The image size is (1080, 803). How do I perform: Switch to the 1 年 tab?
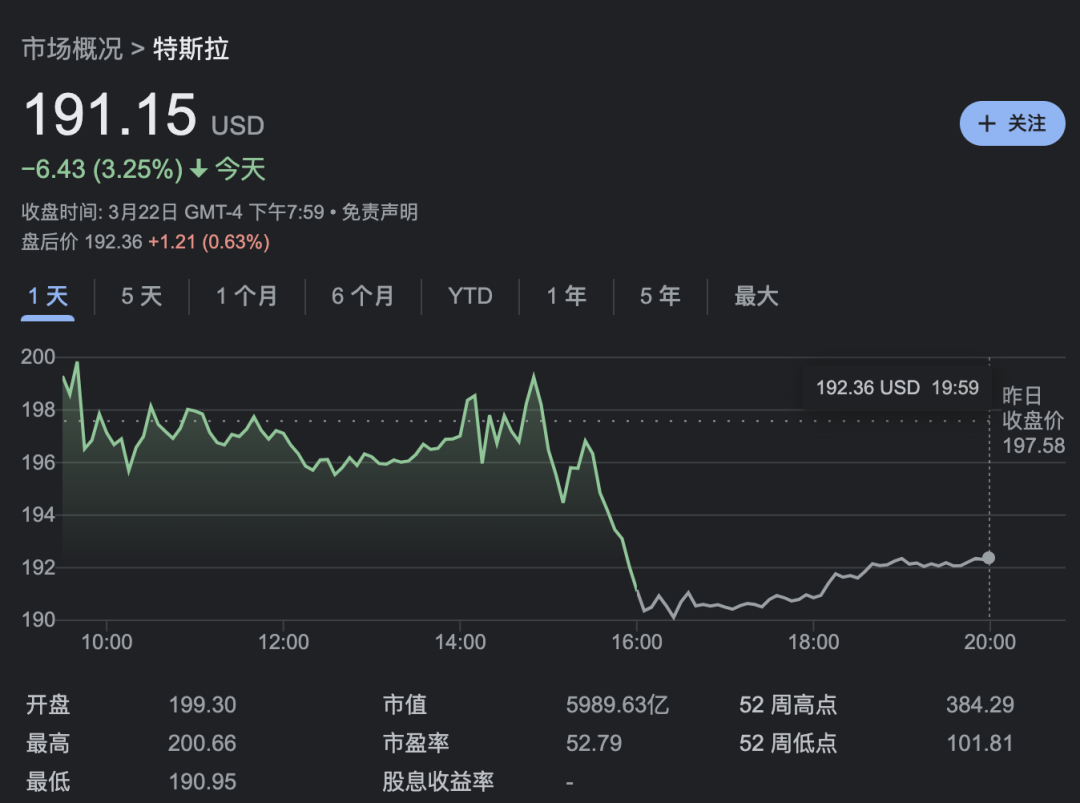point(566,296)
